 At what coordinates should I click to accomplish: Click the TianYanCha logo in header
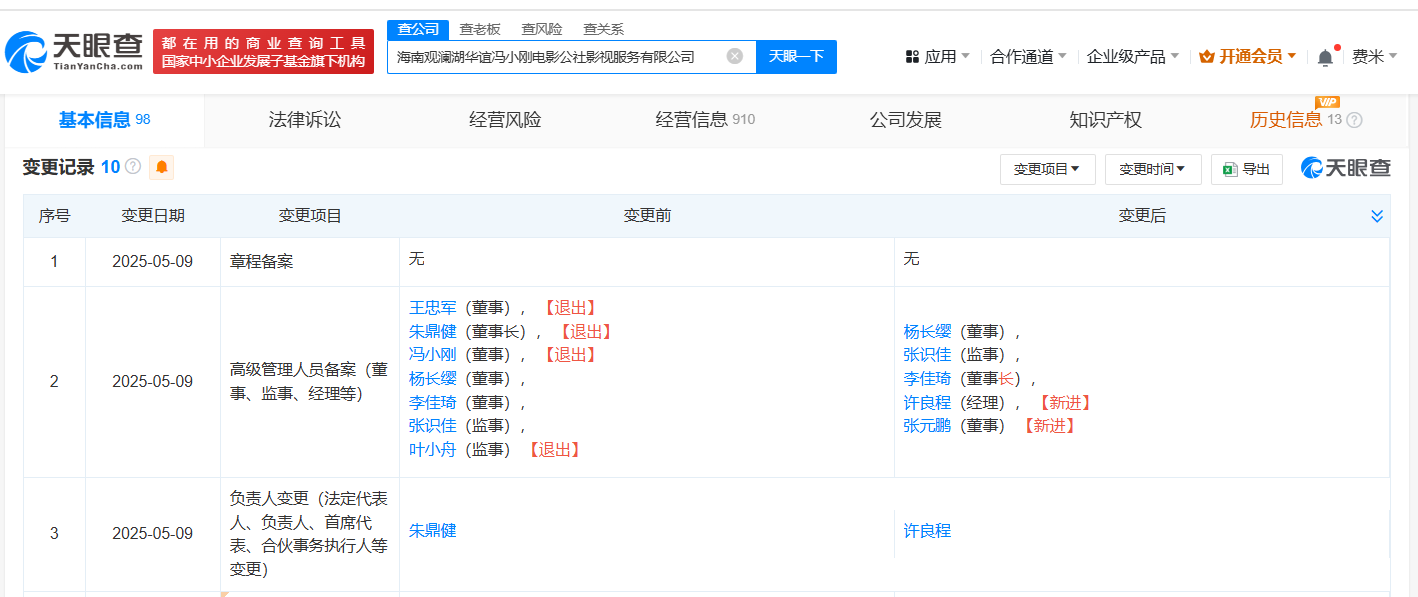pos(75,51)
